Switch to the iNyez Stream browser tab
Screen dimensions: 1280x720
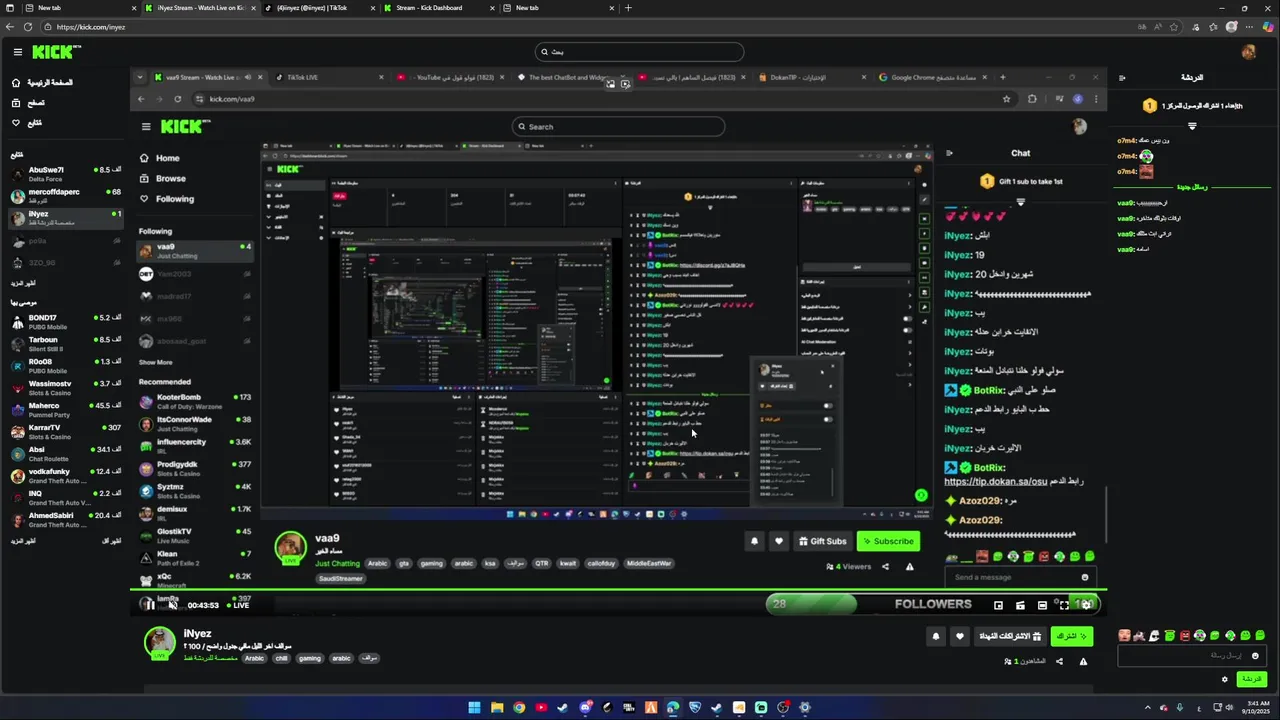(198, 8)
